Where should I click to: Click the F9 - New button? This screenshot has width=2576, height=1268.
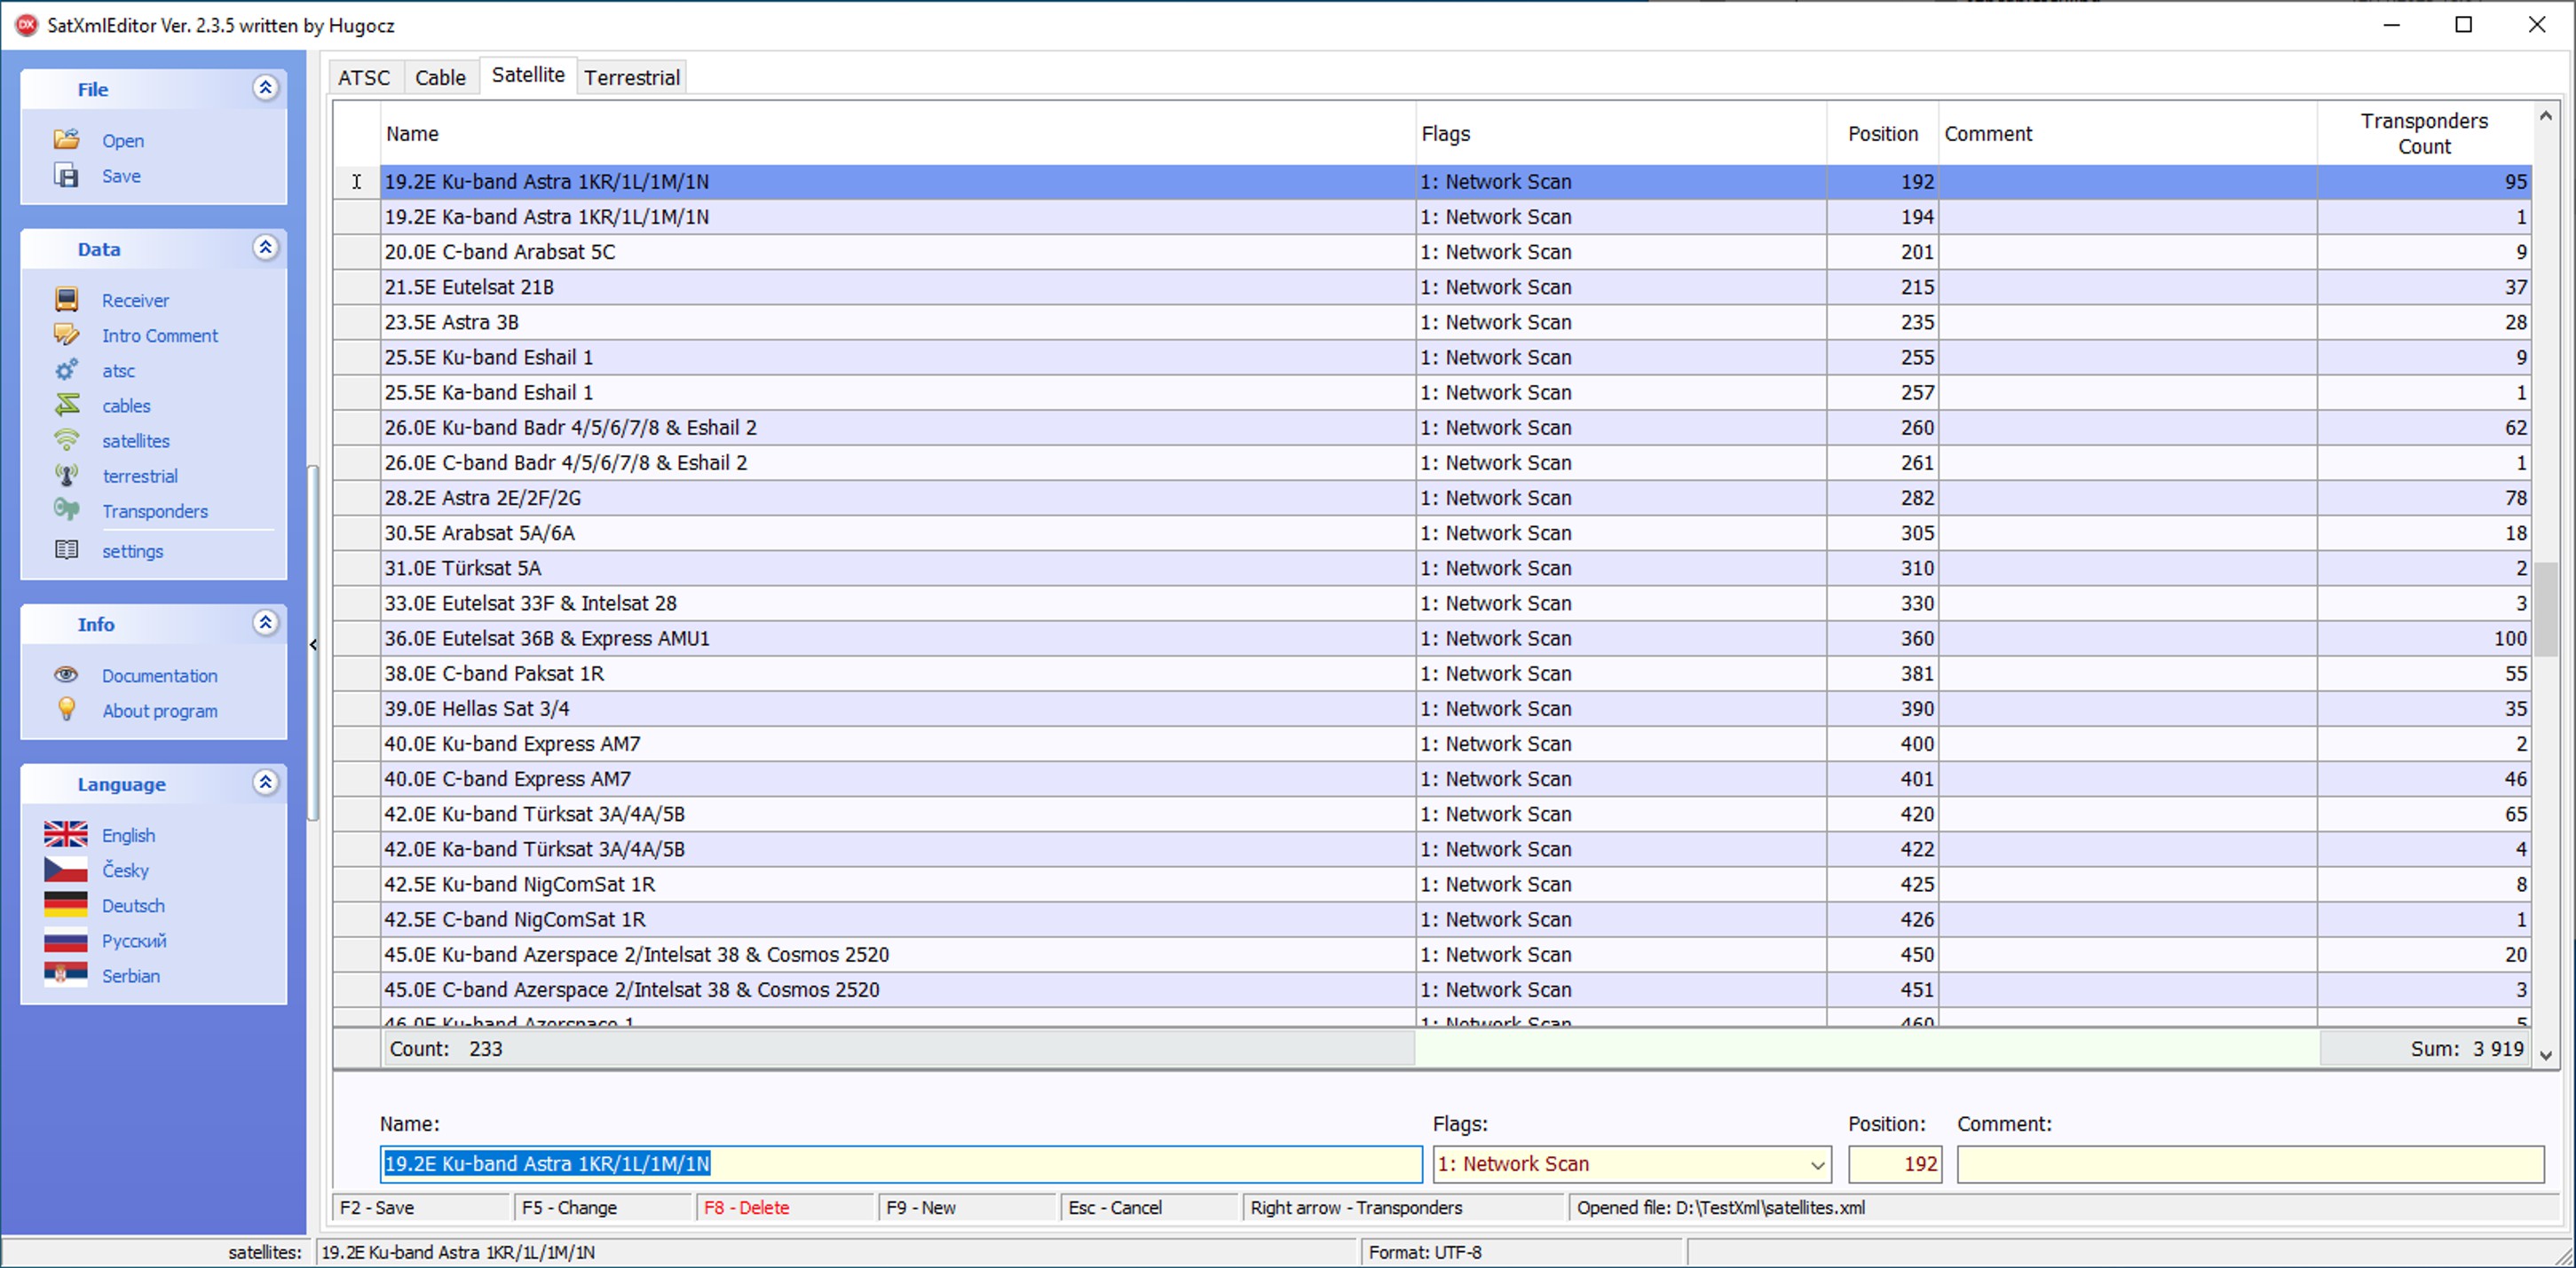point(968,1207)
